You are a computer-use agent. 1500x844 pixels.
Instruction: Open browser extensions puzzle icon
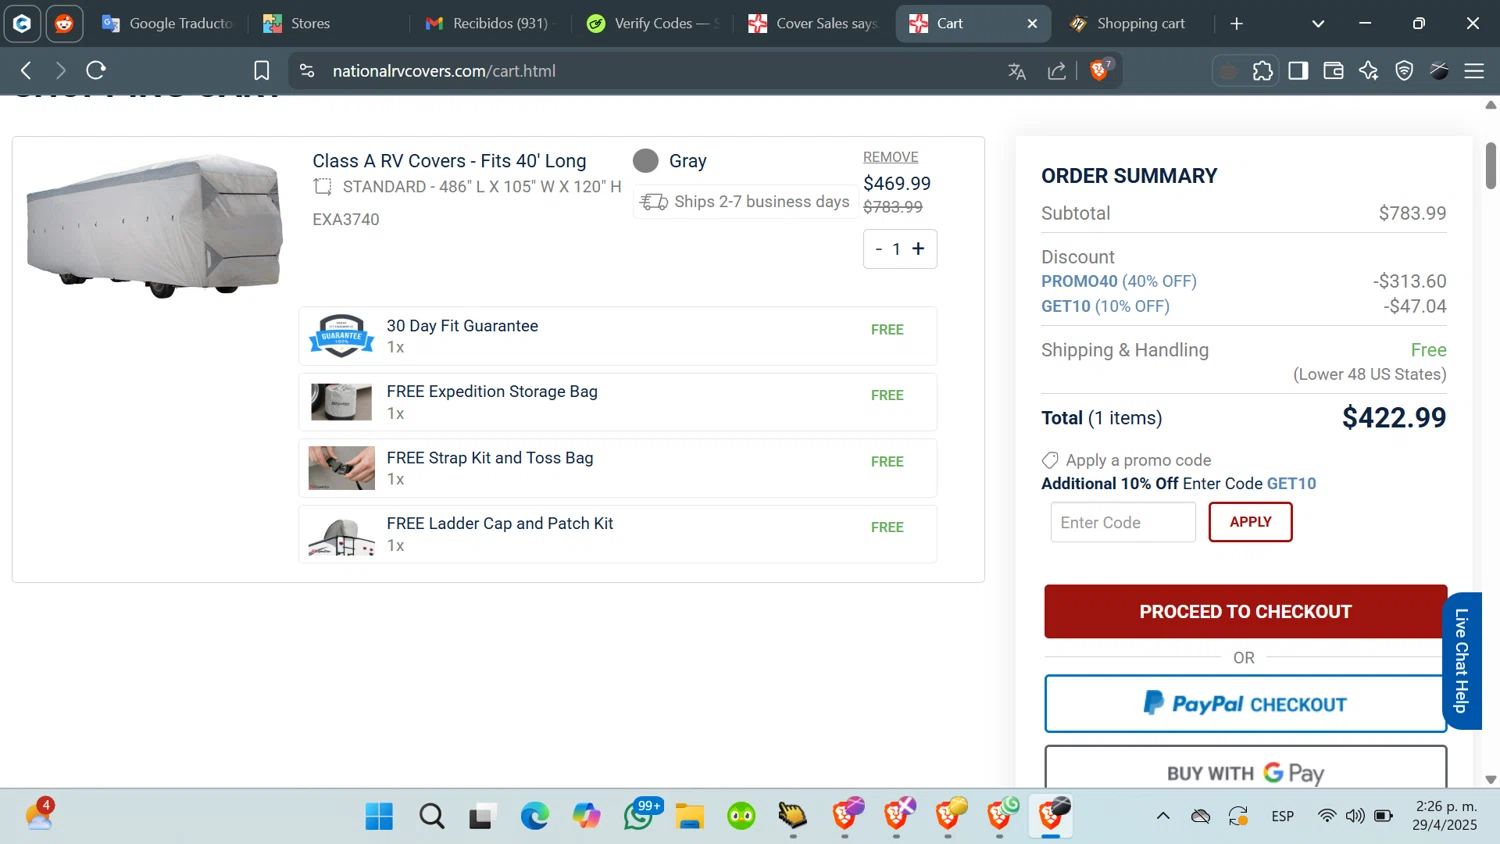[x=1263, y=71]
